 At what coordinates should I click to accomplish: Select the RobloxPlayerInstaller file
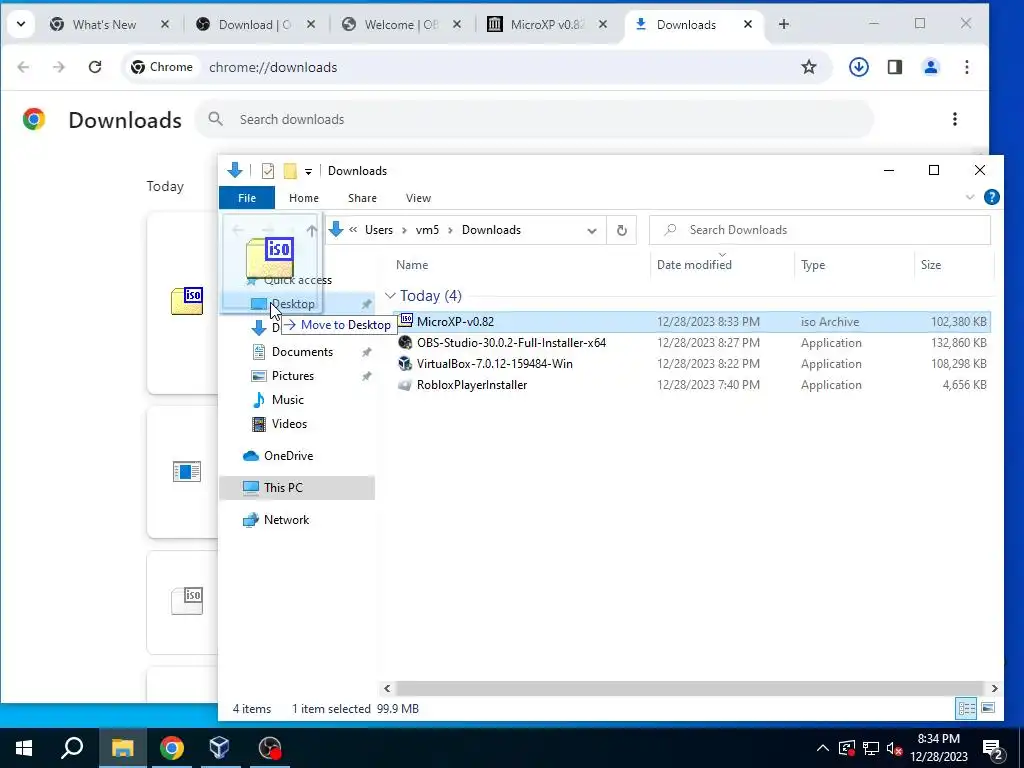click(x=692, y=385)
